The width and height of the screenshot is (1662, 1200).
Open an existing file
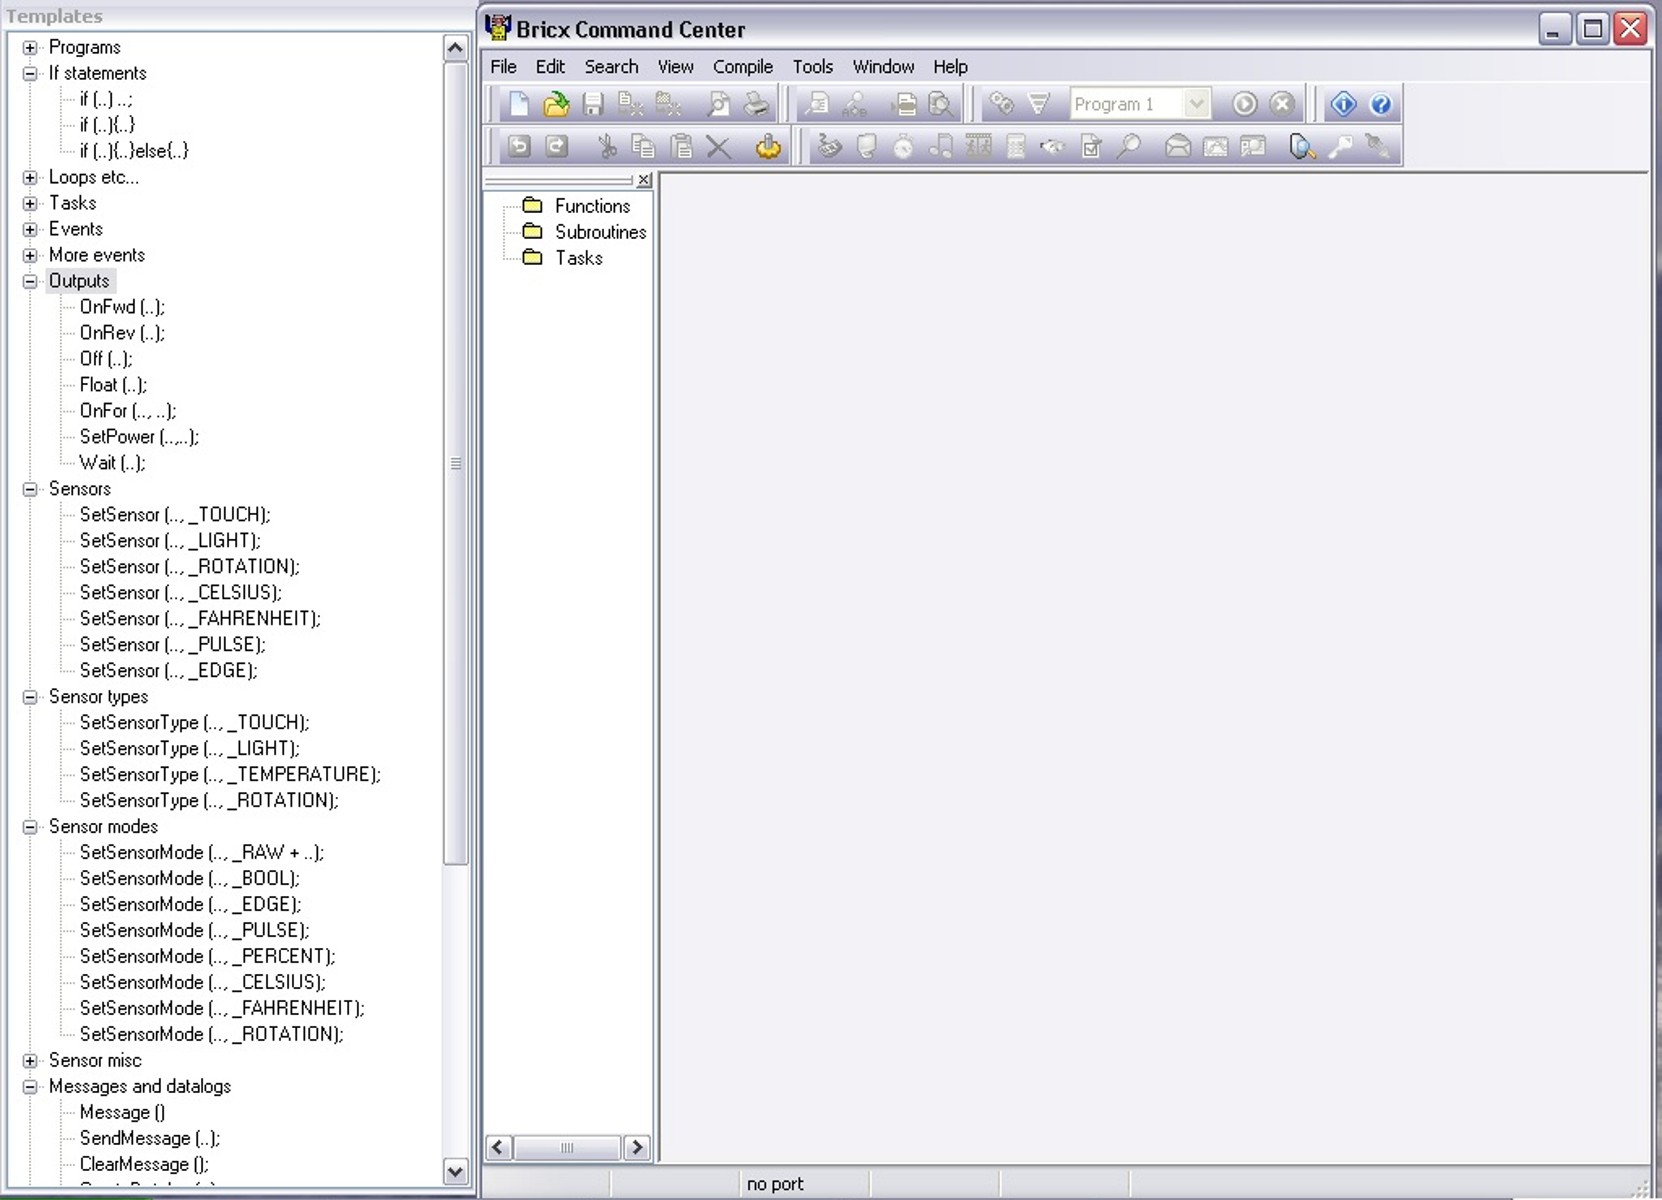tap(555, 103)
